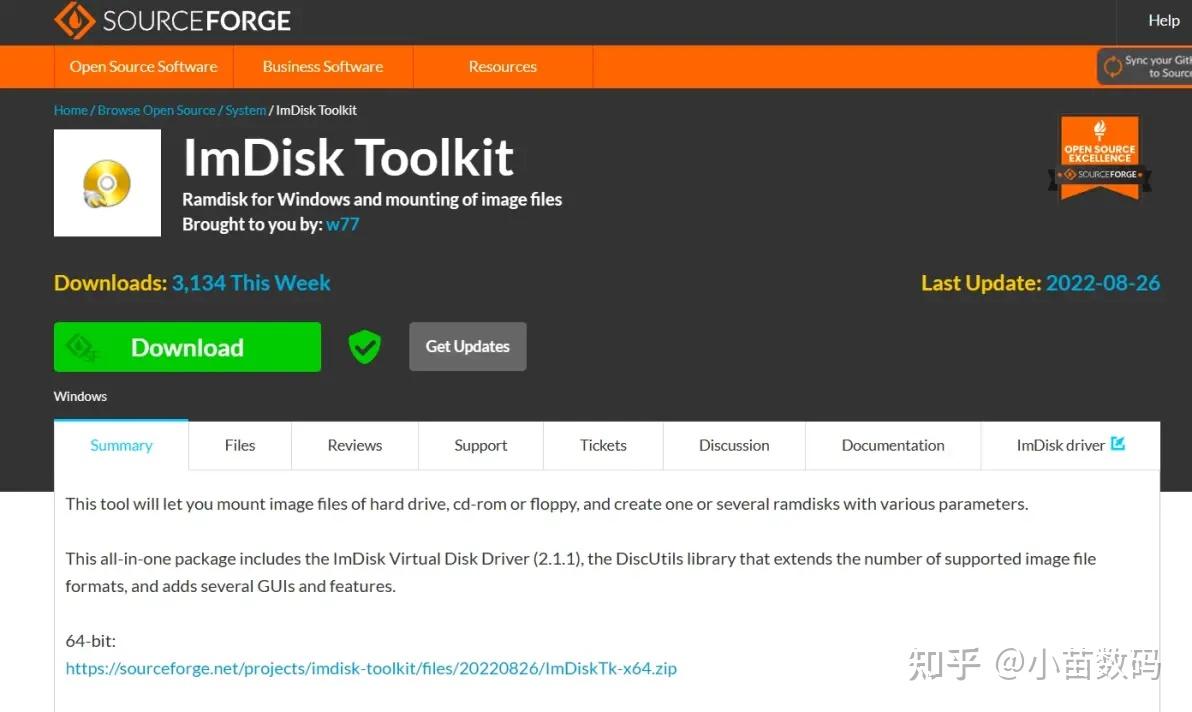Switch to the Support tab
The image size is (1192, 712).
coord(480,445)
